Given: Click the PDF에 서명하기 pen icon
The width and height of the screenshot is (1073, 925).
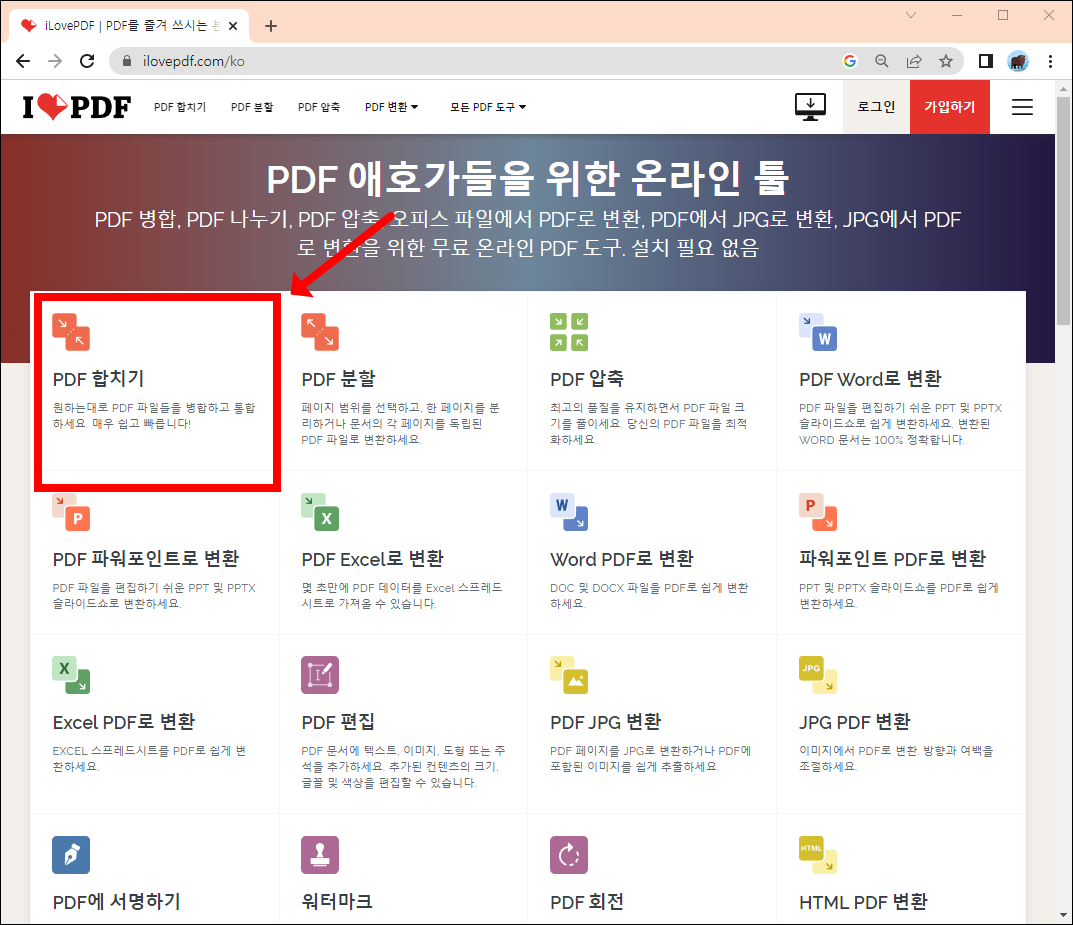Looking at the screenshot, I should 71,854.
